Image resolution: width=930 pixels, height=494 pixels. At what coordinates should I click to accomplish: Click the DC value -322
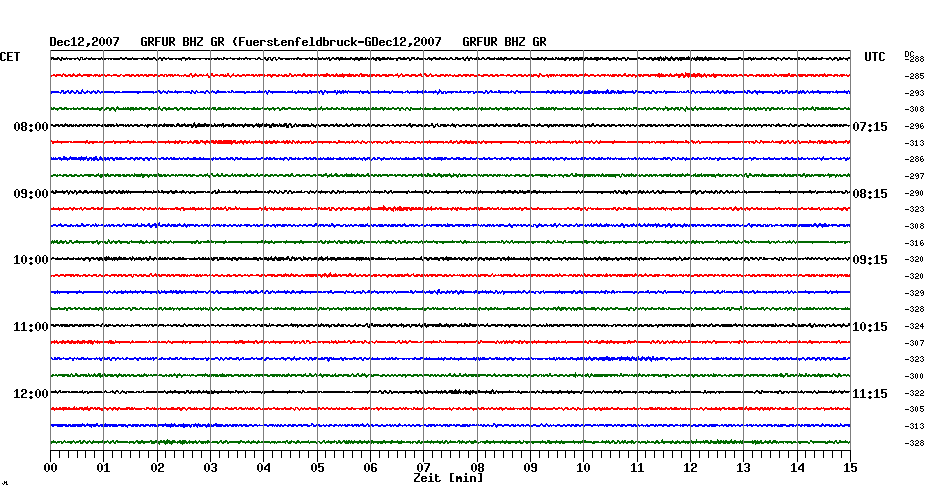(915, 393)
